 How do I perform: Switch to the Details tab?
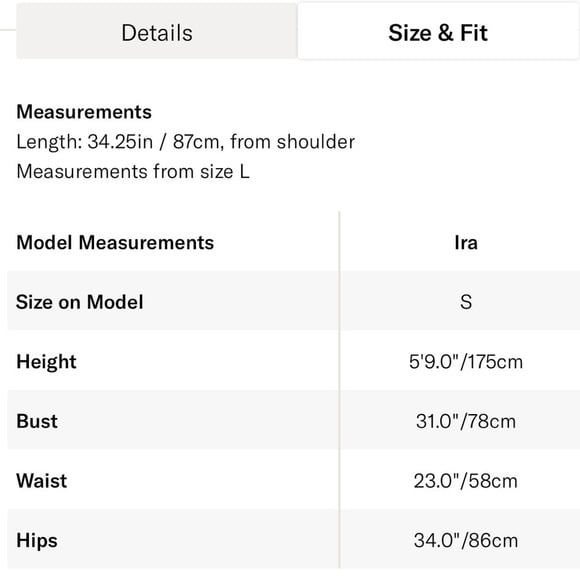pos(156,31)
